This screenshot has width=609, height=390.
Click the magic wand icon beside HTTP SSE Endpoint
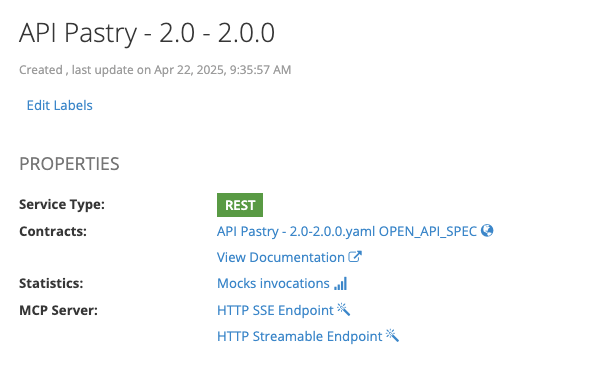[343, 310]
